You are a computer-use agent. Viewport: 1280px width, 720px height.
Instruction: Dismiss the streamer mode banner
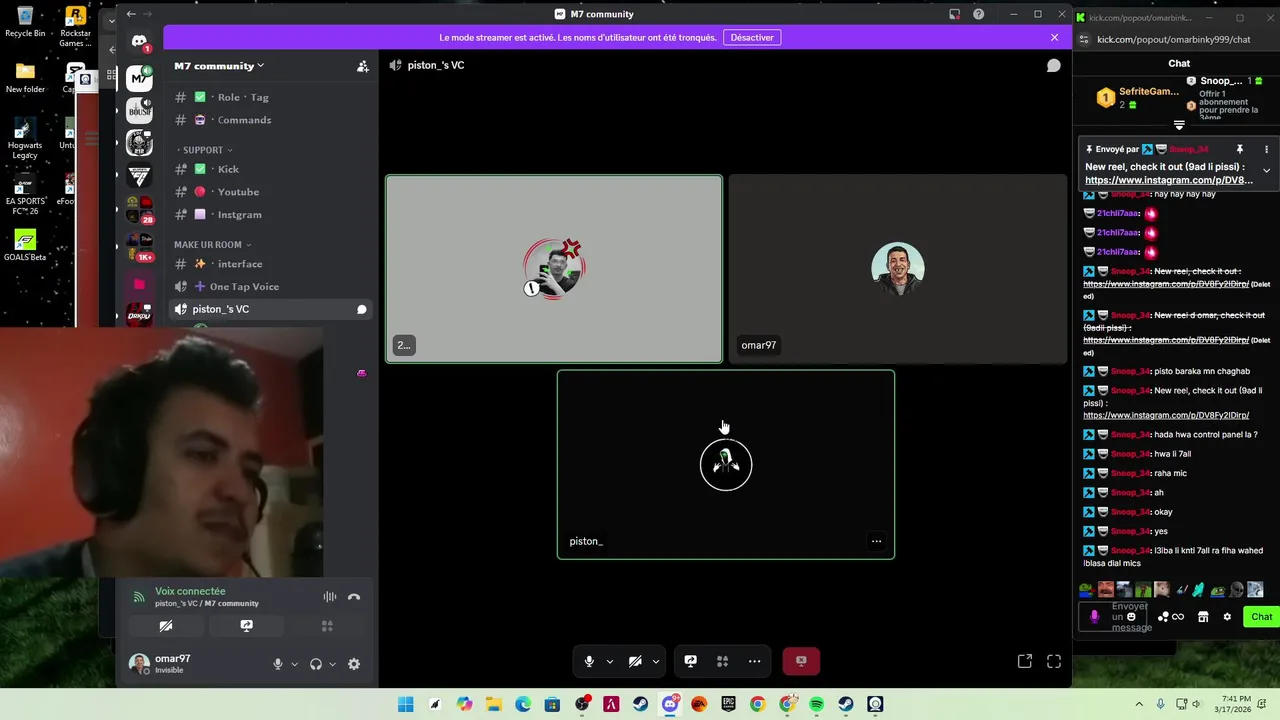tap(1054, 37)
